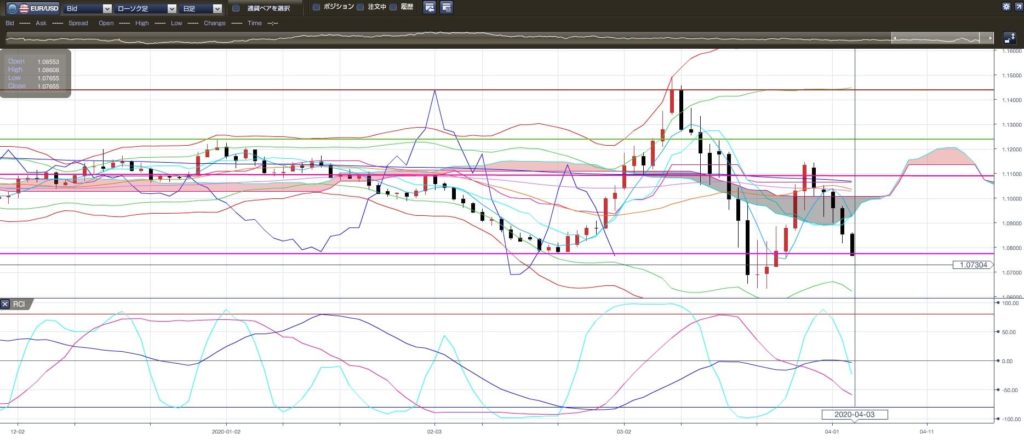This screenshot has height=447, width=1024.
Task: Click the overview mini chart navigator
Action: coord(499,39)
